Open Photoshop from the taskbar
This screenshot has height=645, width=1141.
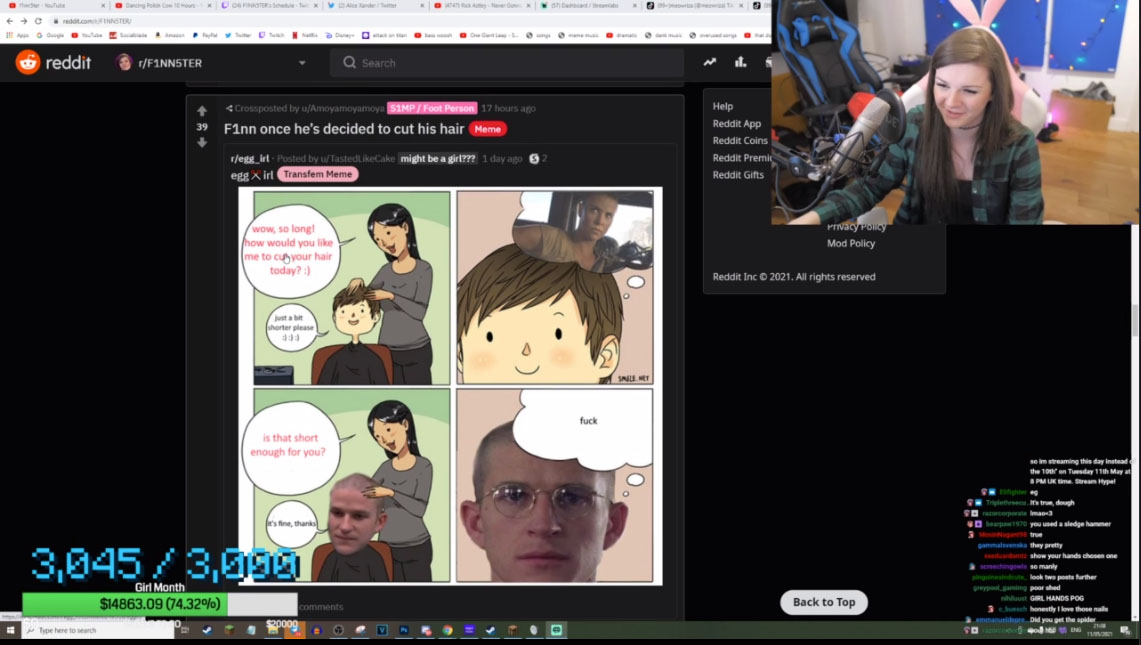(x=404, y=630)
